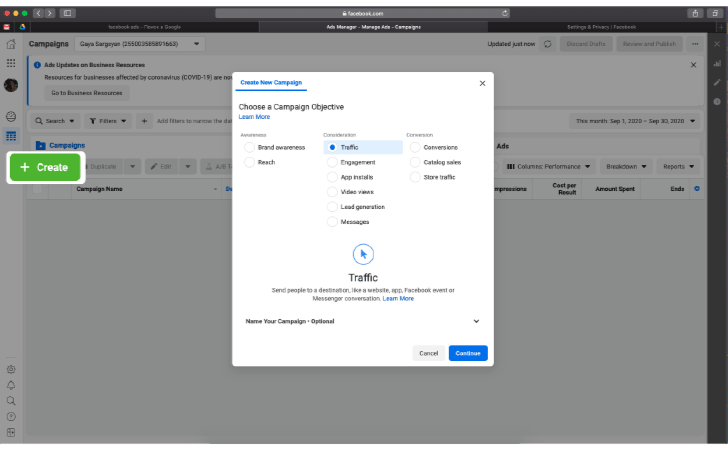Click the browser back arrow
728x450 pixels.
(x=39, y=13)
